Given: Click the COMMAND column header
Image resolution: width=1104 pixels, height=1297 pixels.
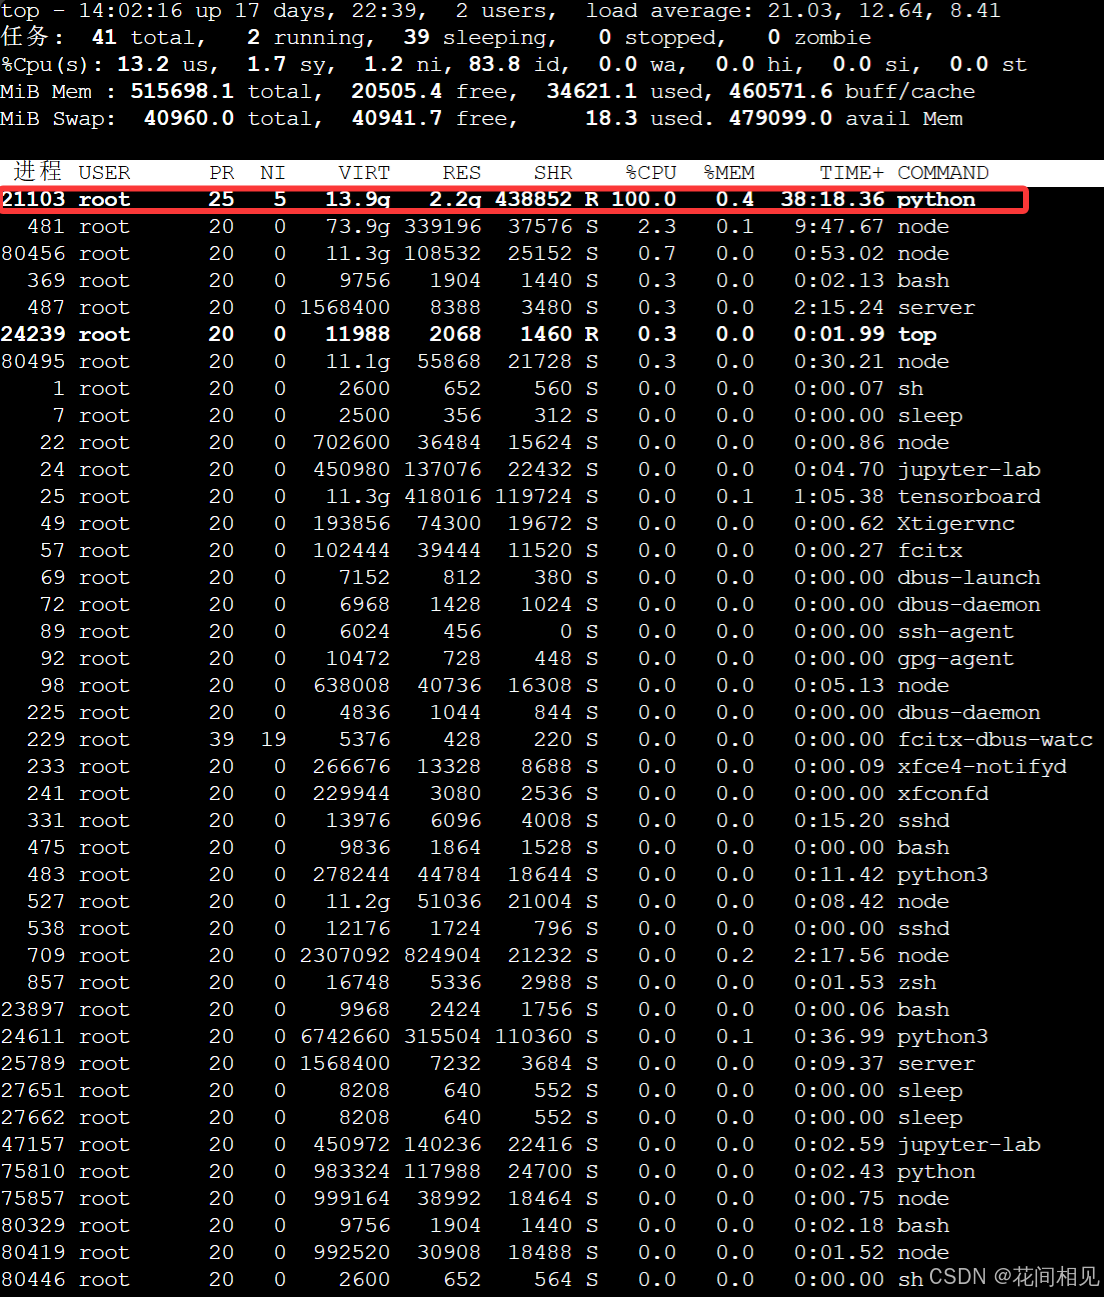Looking at the screenshot, I should point(943,172).
